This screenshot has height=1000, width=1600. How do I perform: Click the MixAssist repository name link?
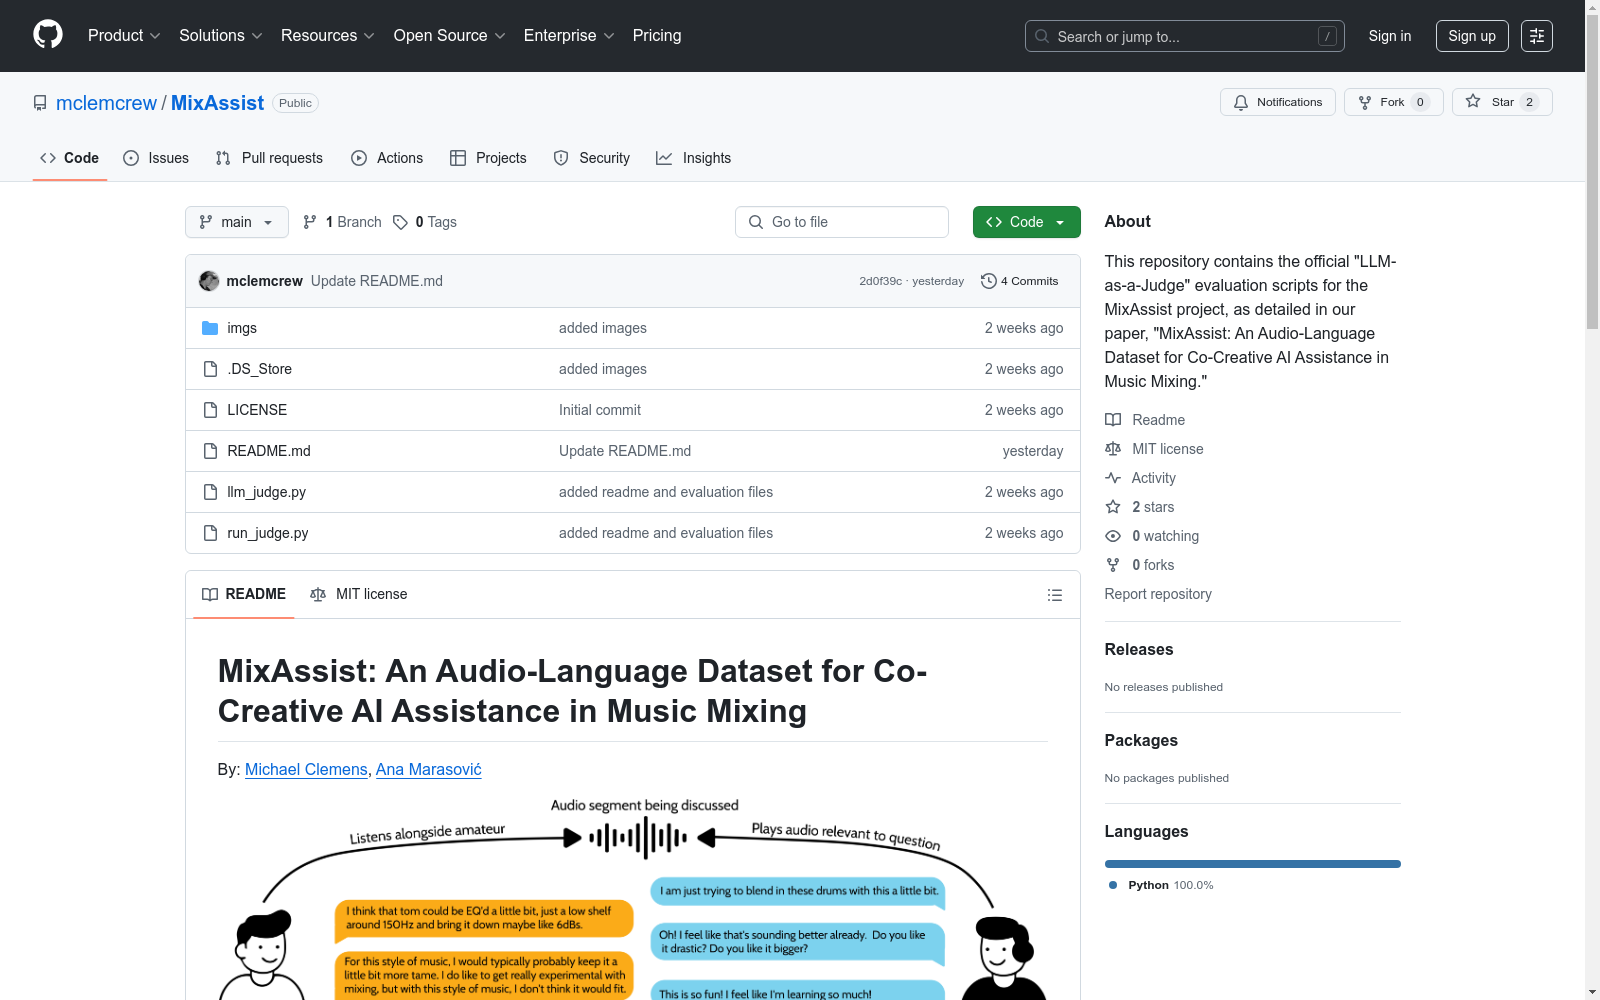217,103
